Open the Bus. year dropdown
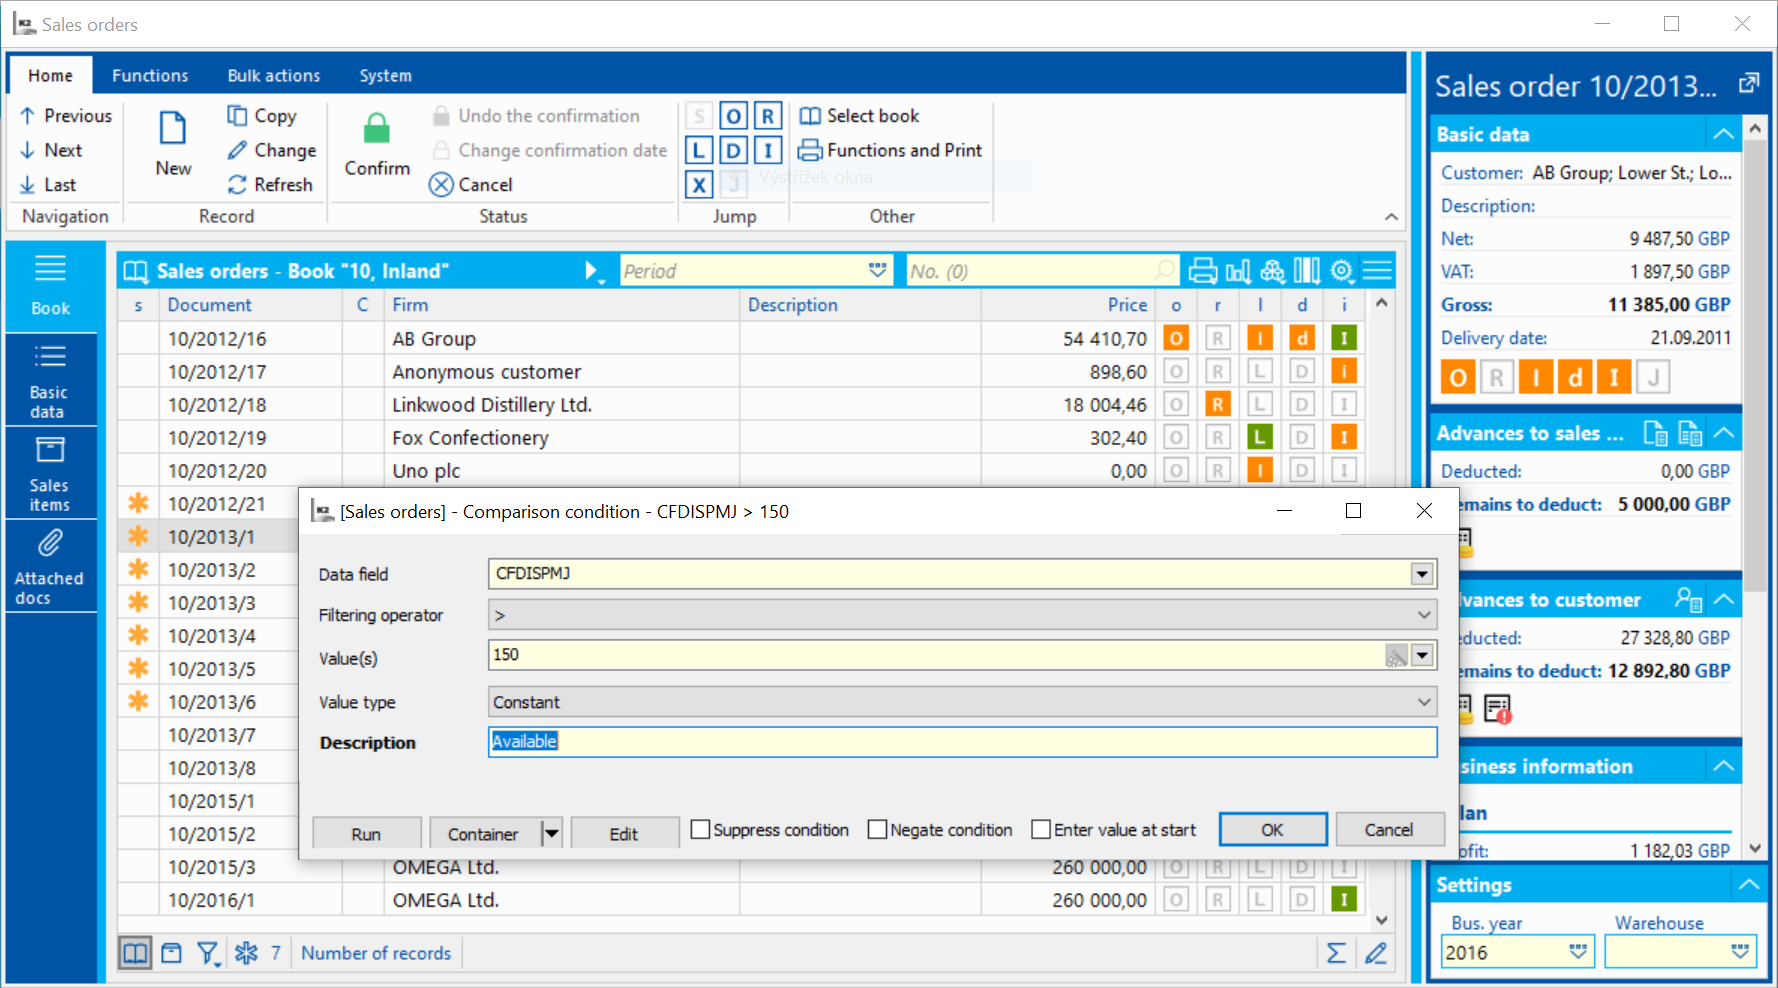Image resolution: width=1778 pixels, height=988 pixels. click(1578, 952)
